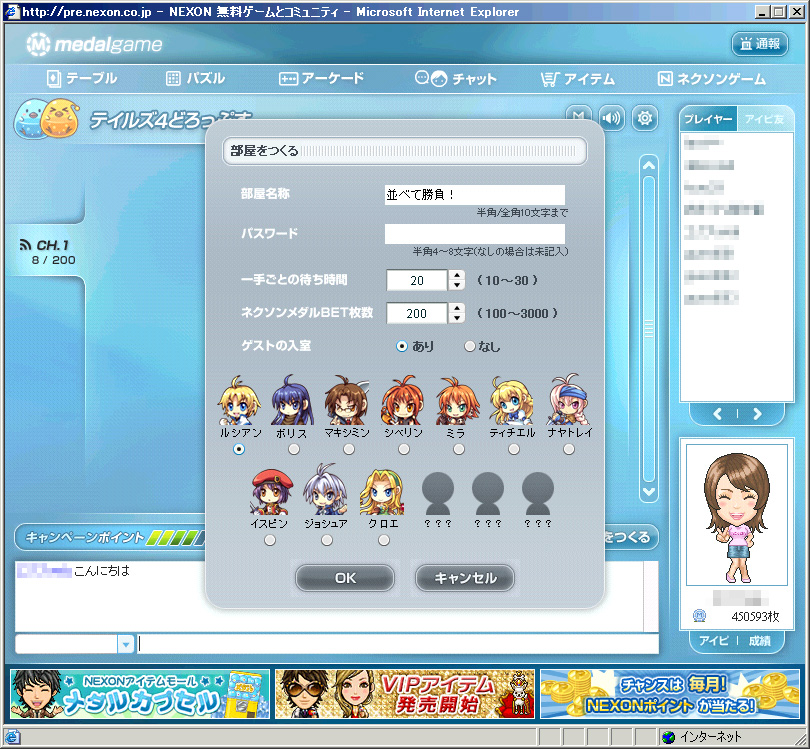Select the ボリス character radio button
810x749 pixels.
pos(294,449)
